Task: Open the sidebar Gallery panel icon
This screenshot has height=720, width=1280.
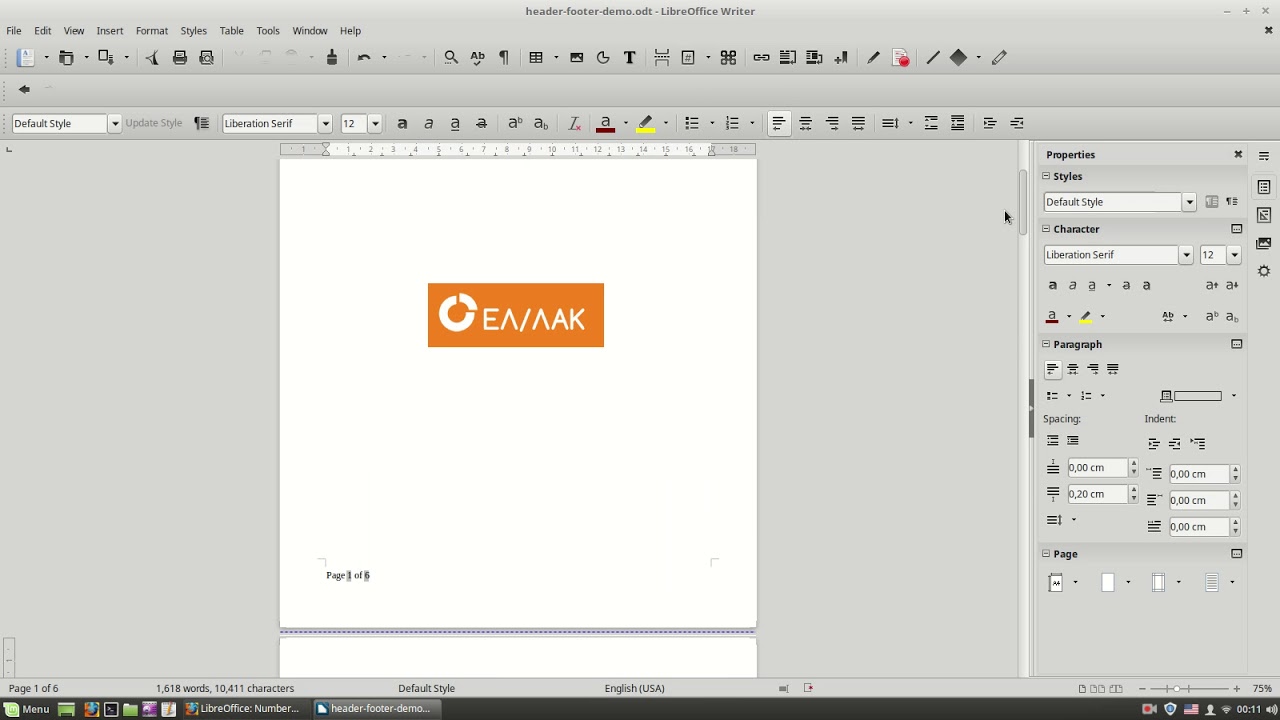Action: click(1264, 243)
